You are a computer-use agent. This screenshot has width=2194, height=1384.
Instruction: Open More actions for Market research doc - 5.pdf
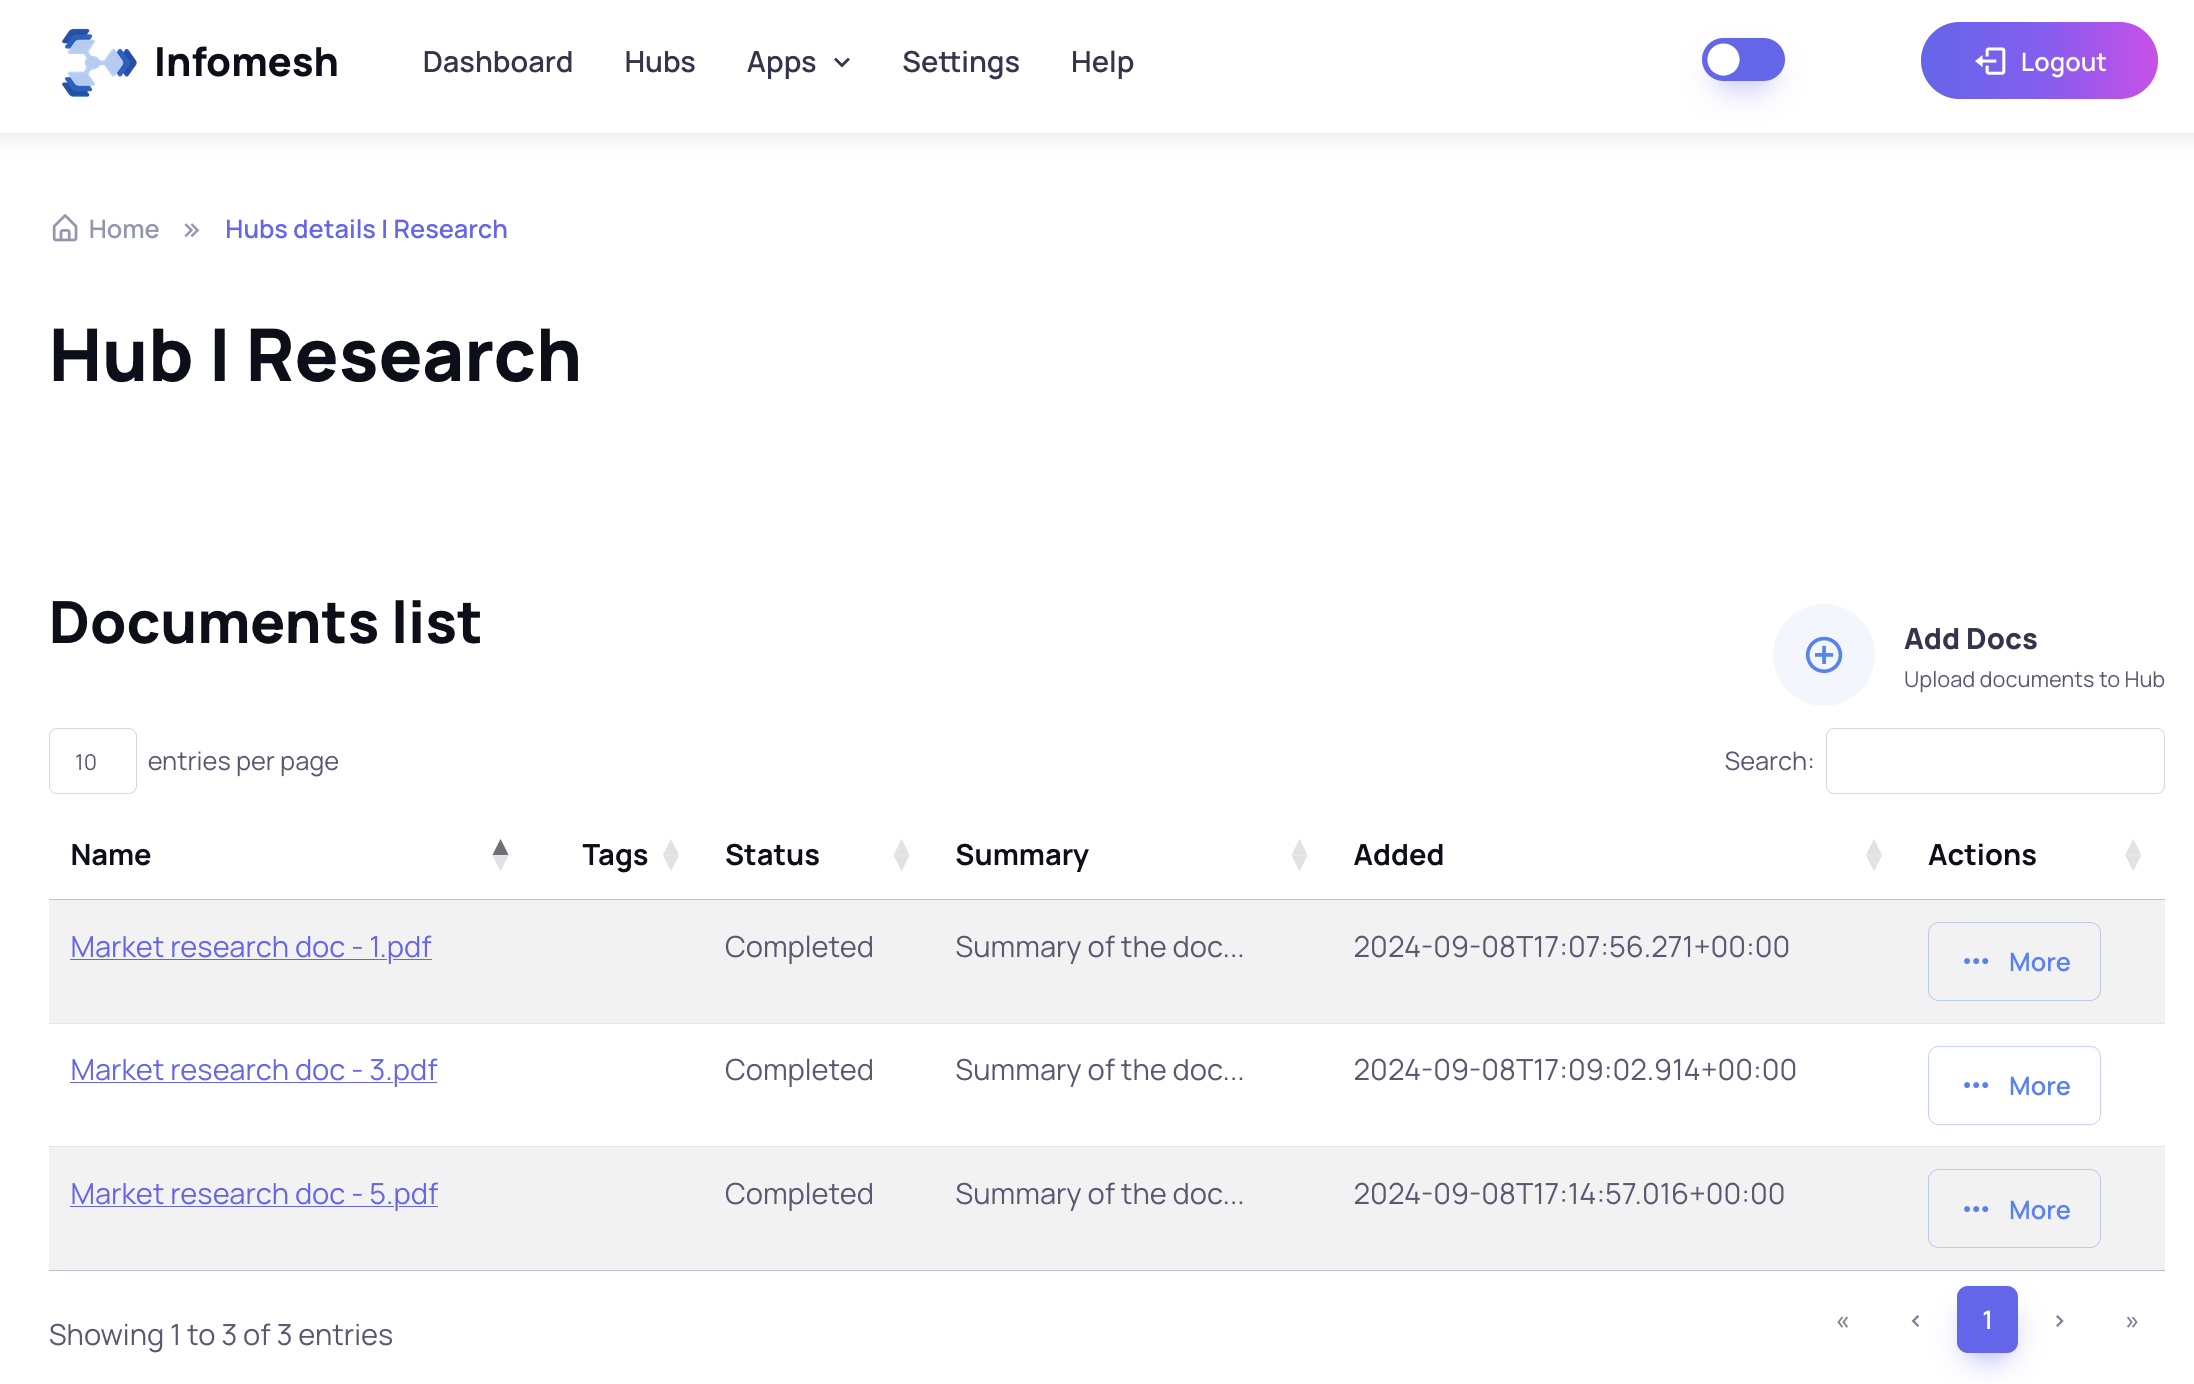pyautogui.click(x=2013, y=1209)
